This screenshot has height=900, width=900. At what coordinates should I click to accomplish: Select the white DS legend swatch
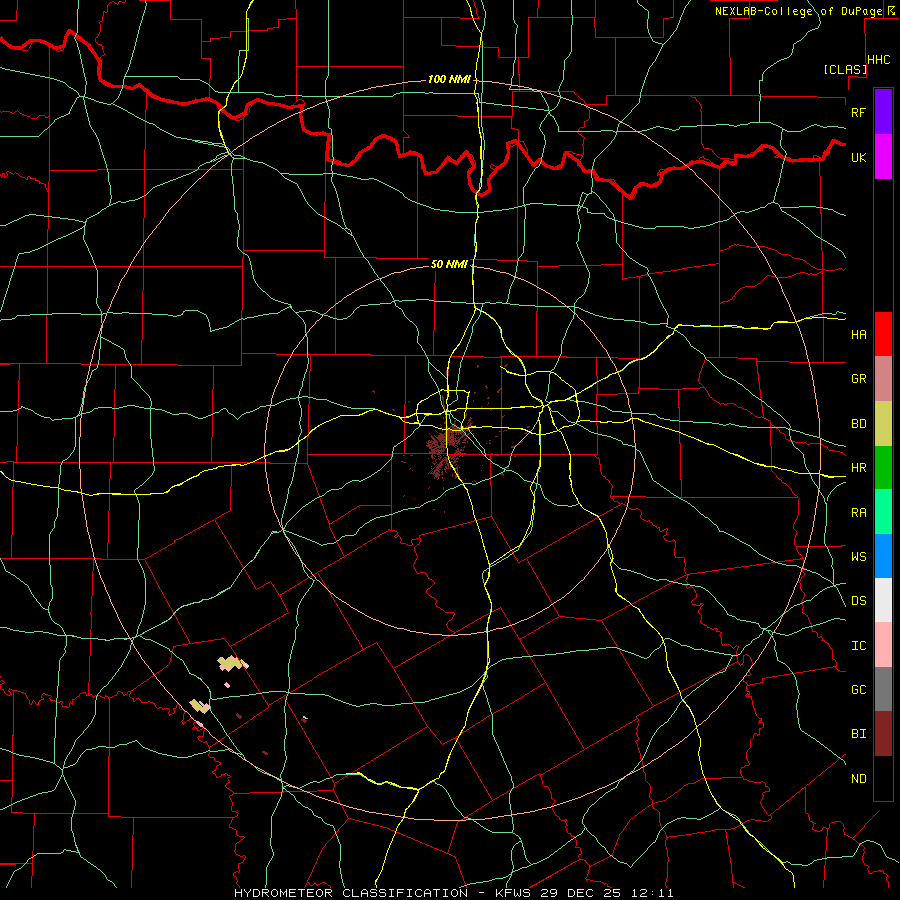coord(883,600)
